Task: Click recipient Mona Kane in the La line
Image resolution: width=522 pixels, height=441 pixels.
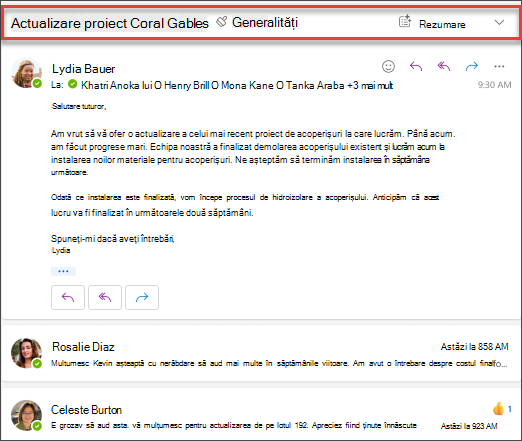Action: pyautogui.click(x=247, y=85)
